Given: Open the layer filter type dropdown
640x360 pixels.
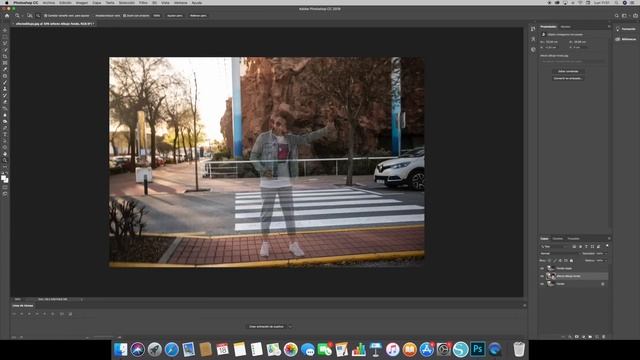Looking at the screenshot, I should [553, 247].
